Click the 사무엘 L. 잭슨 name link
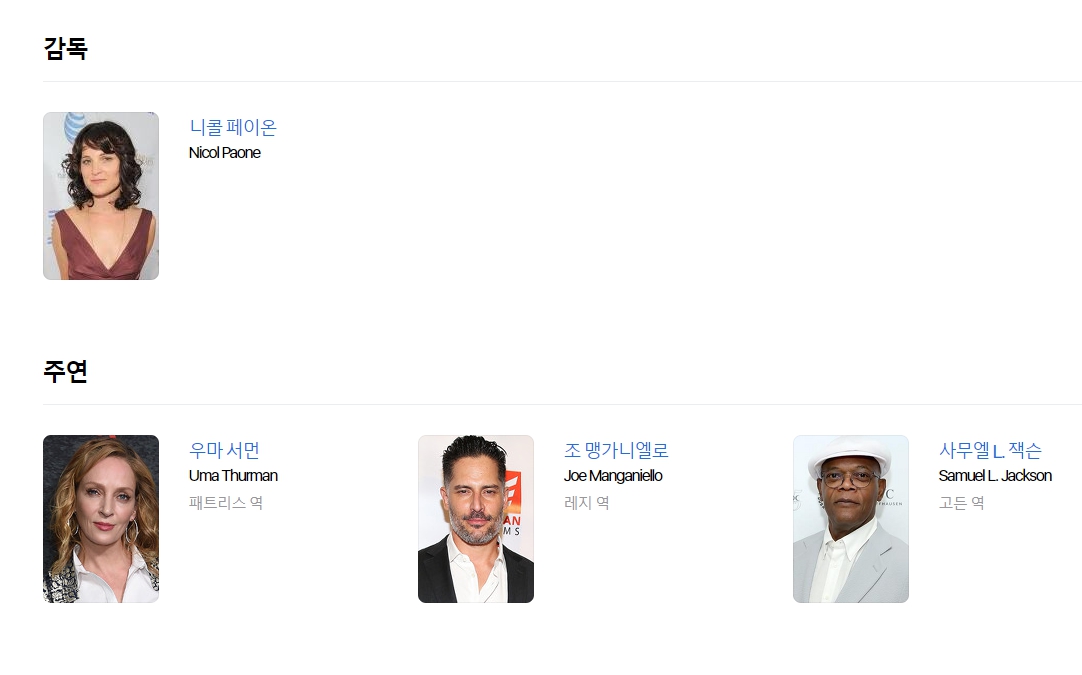 coord(990,450)
